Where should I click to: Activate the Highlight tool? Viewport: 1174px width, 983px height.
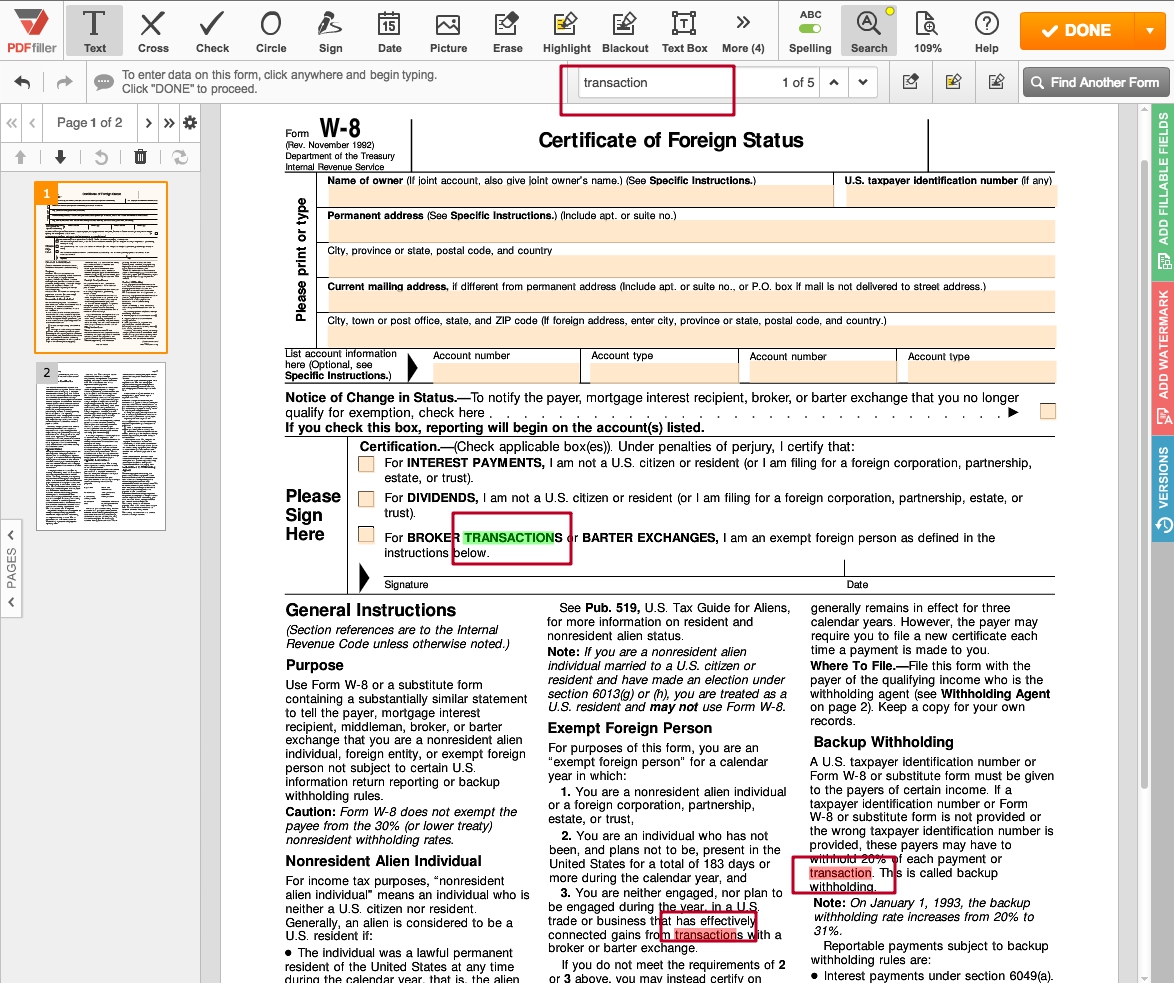click(567, 31)
